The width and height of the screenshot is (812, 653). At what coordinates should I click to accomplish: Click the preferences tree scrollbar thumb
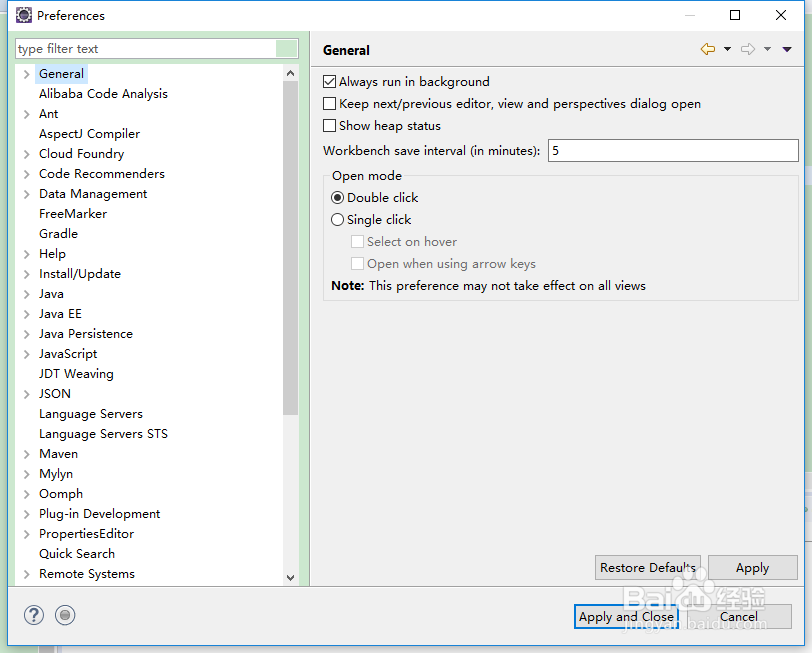point(291,248)
